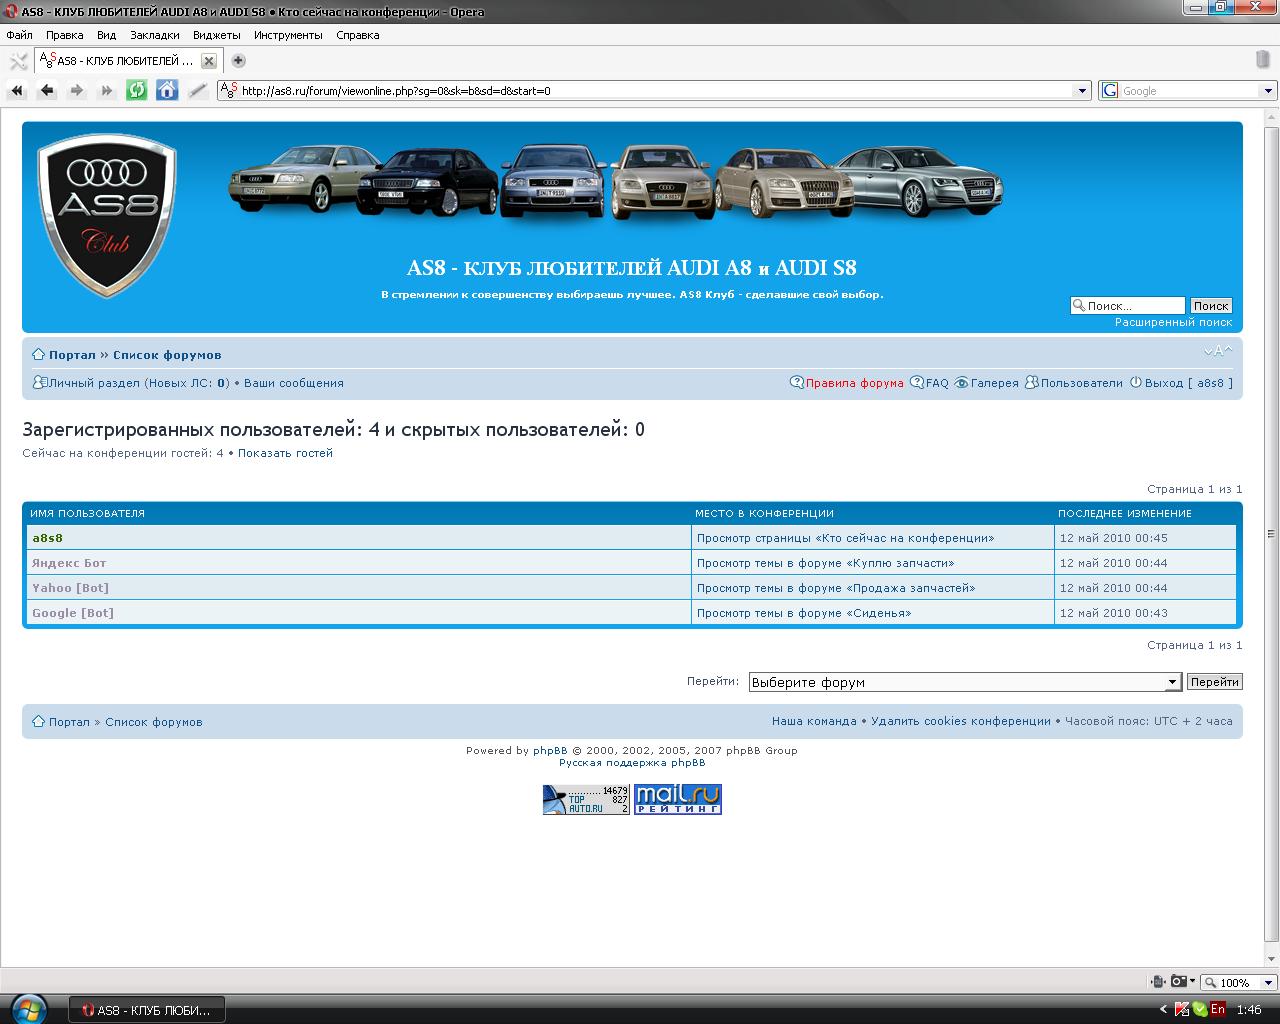Switch the En keyboard language indicator
1280x1024 pixels.
[x=1217, y=1009]
